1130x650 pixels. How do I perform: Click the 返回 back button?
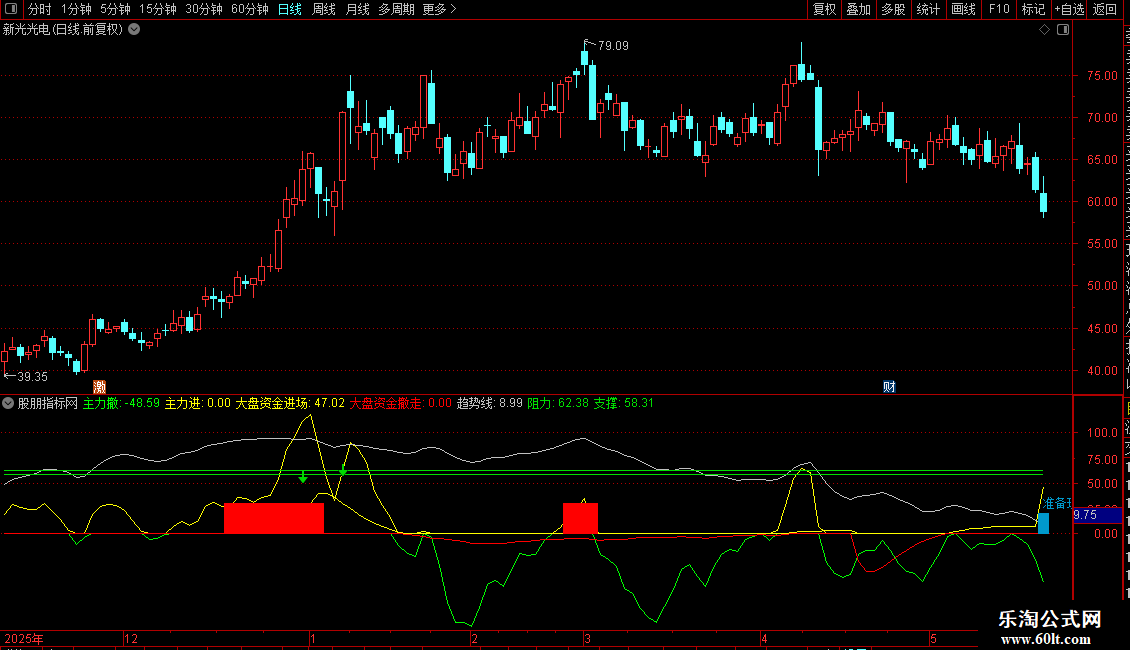[1105, 9]
